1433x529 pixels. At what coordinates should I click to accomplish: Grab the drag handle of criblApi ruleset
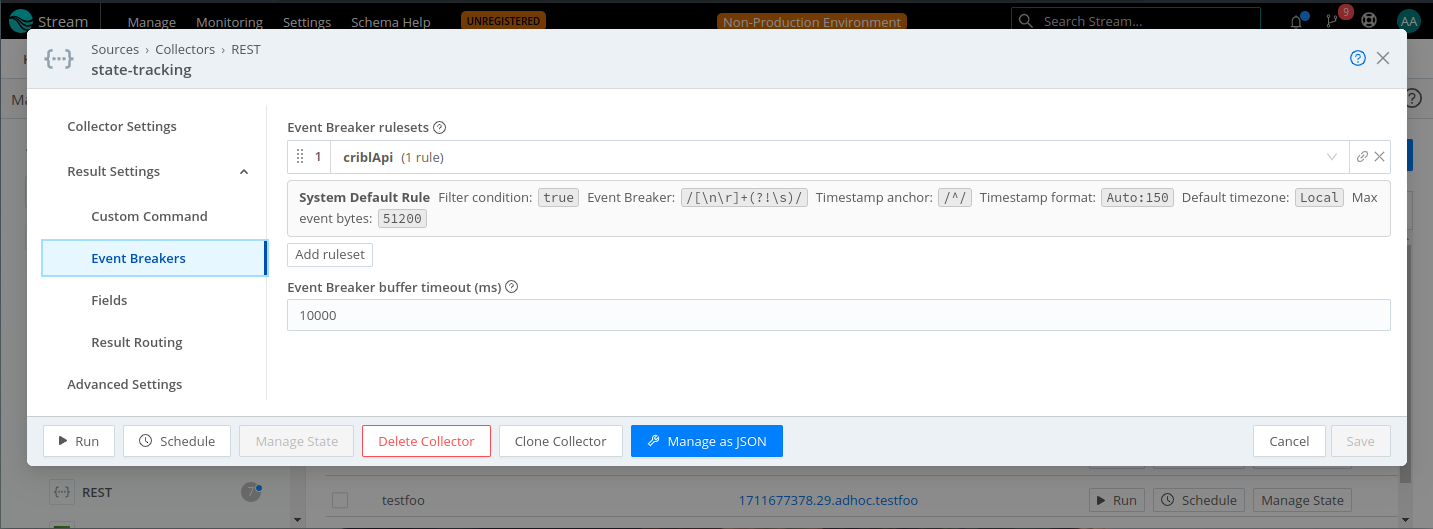(300, 157)
